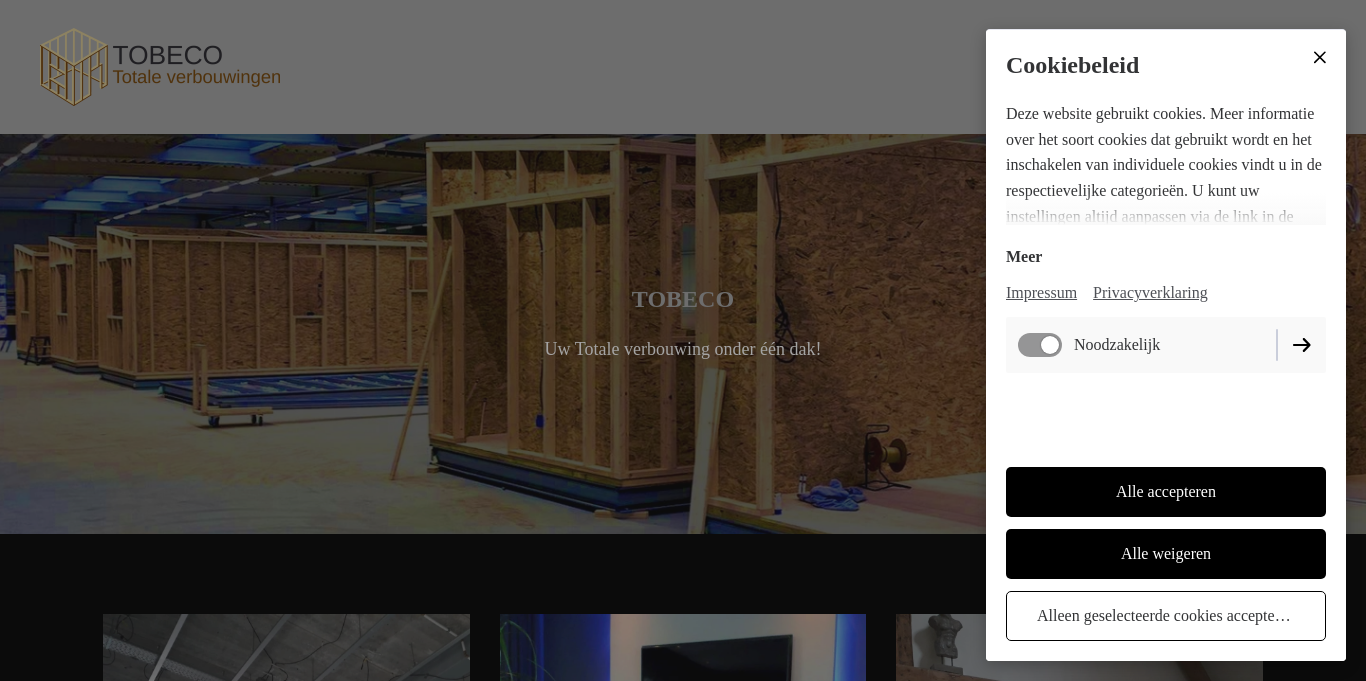Open the middle TV wall thumbnail
This screenshot has height=681, width=1366.
(x=683, y=647)
